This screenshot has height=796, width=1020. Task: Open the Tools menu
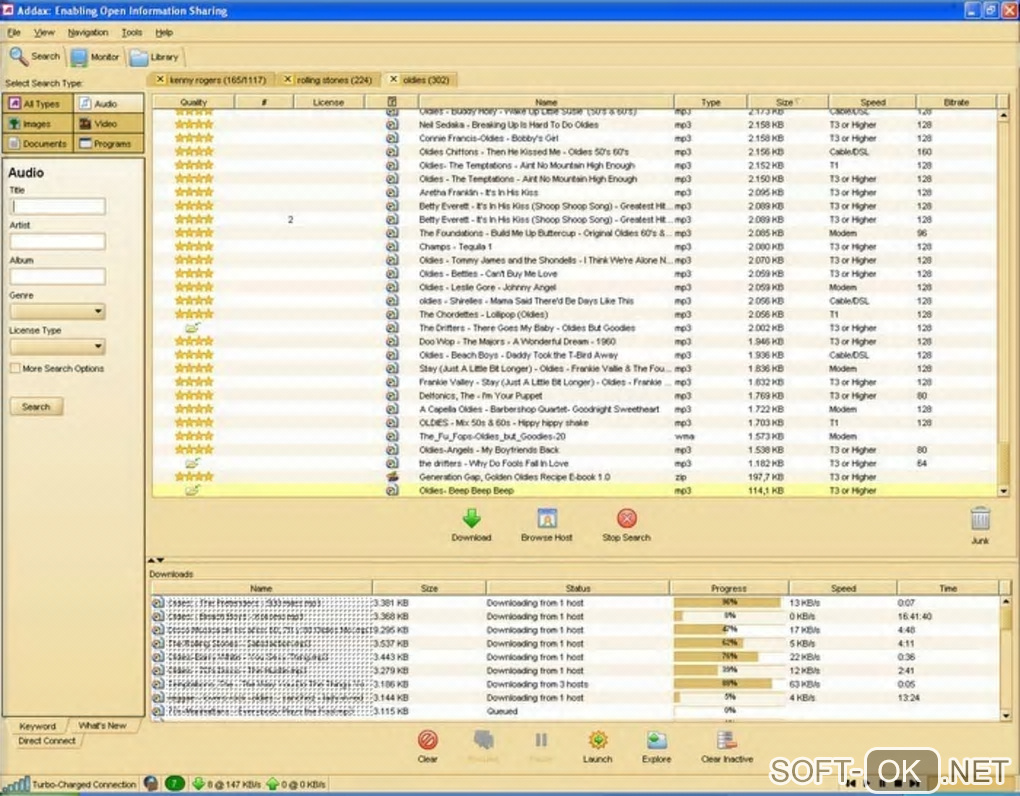coord(131,33)
